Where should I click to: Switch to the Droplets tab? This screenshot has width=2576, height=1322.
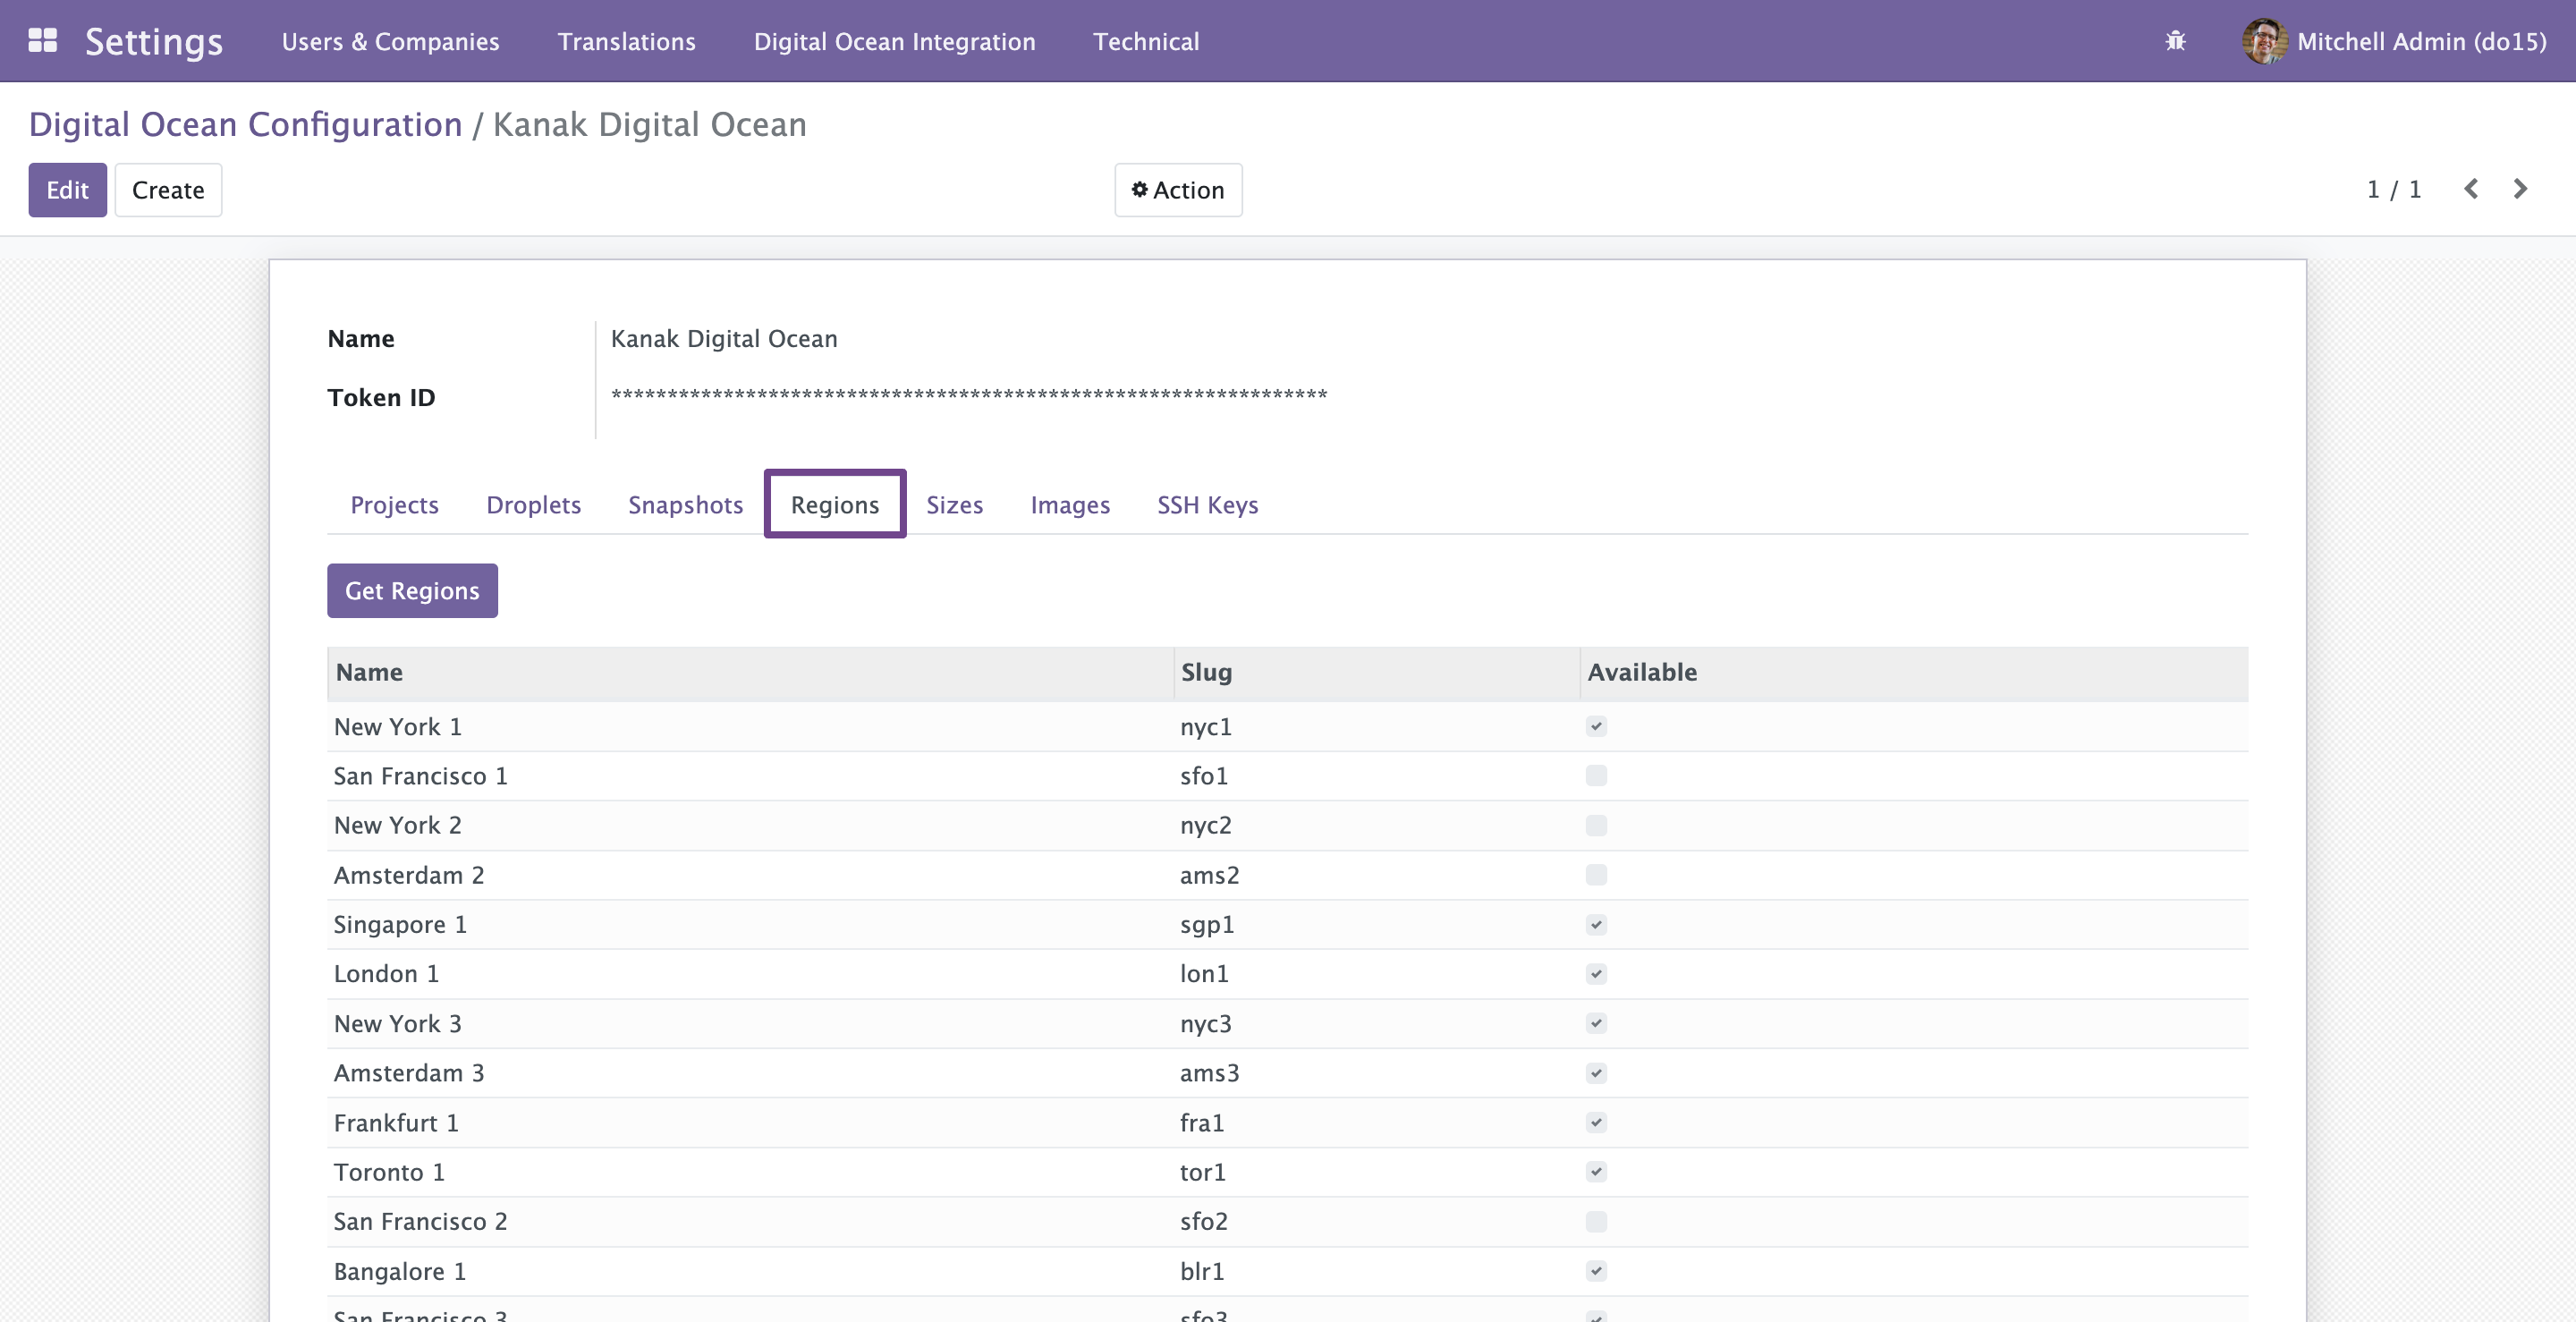pyautogui.click(x=533, y=505)
